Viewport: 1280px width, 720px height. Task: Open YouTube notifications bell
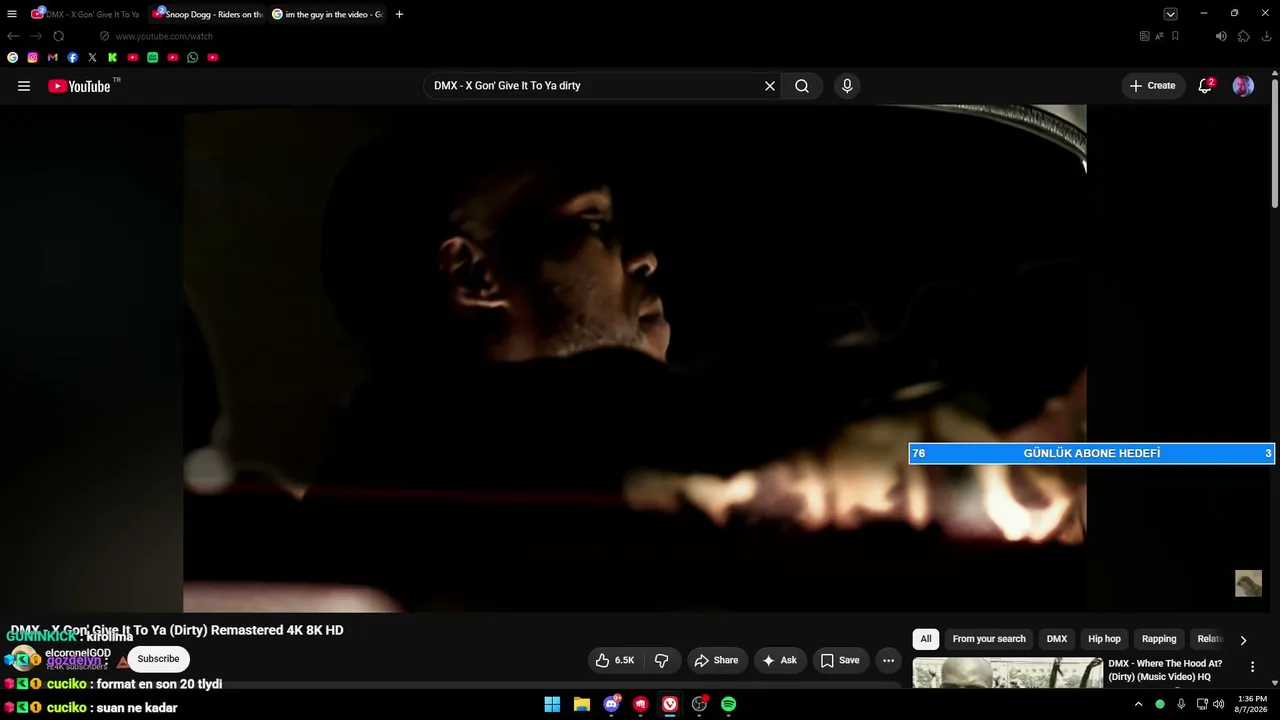tap(1205, 86)
